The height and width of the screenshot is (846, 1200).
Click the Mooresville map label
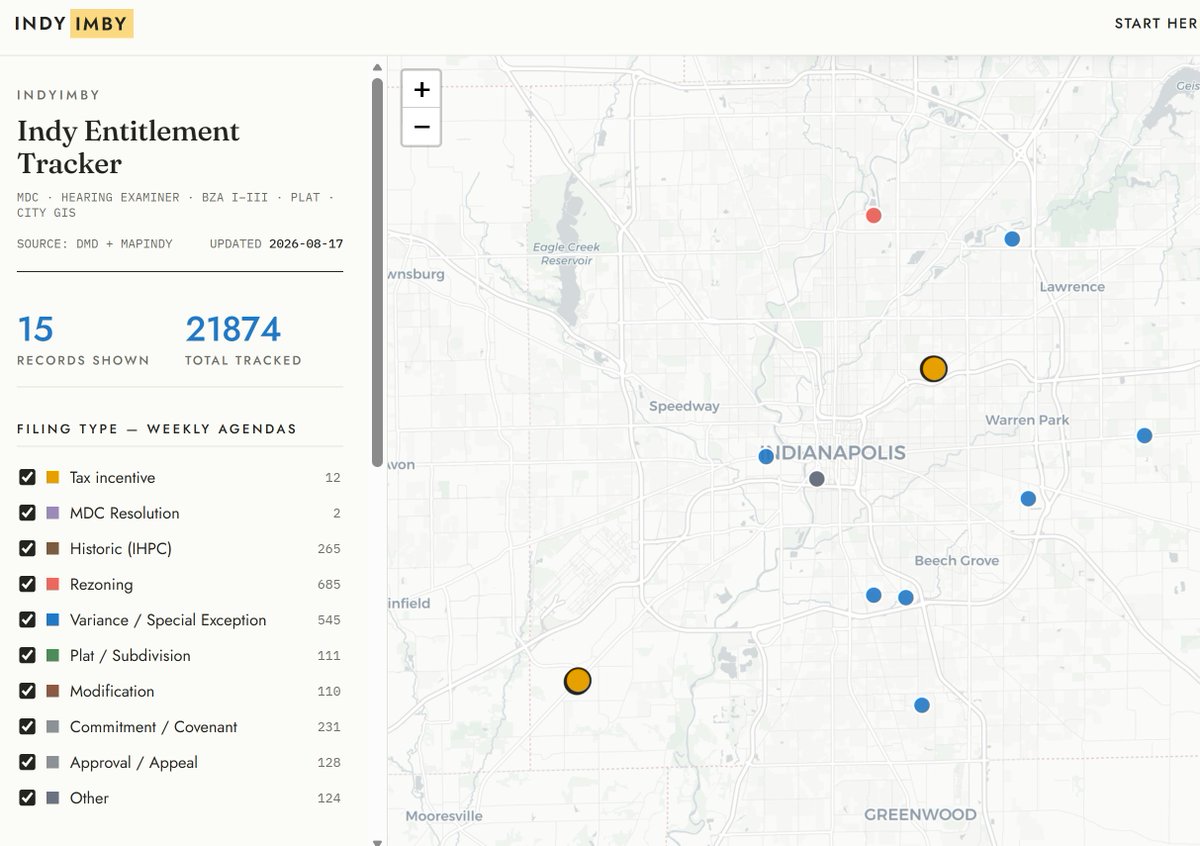tap(444, 816)
